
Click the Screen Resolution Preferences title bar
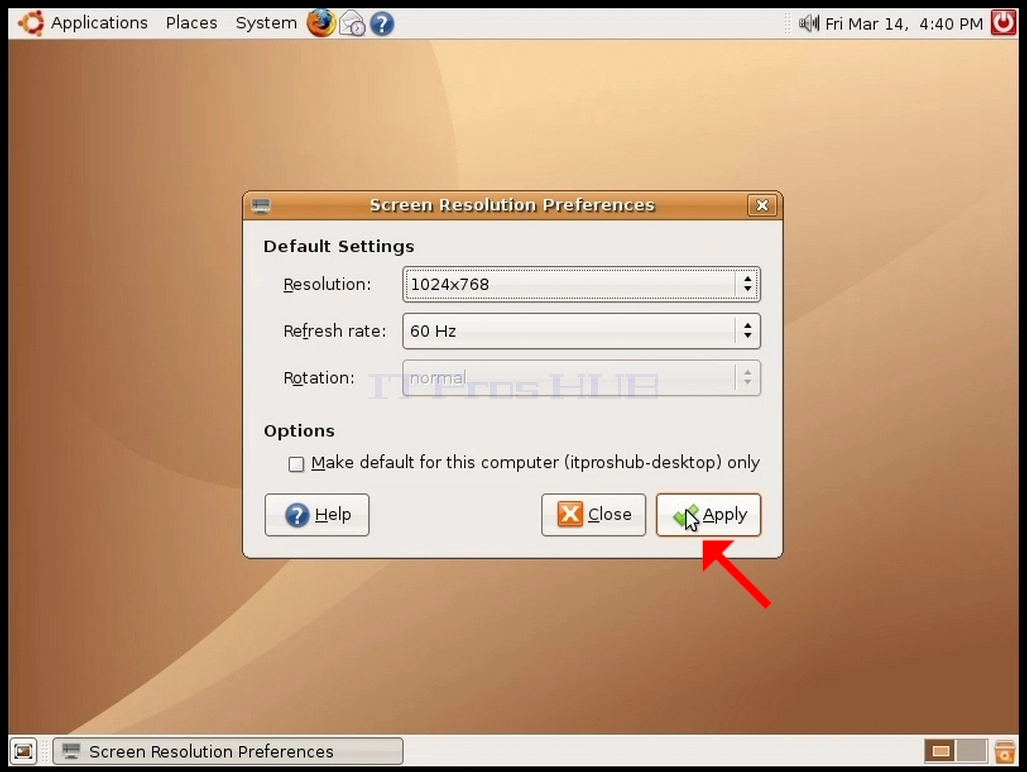512,205
